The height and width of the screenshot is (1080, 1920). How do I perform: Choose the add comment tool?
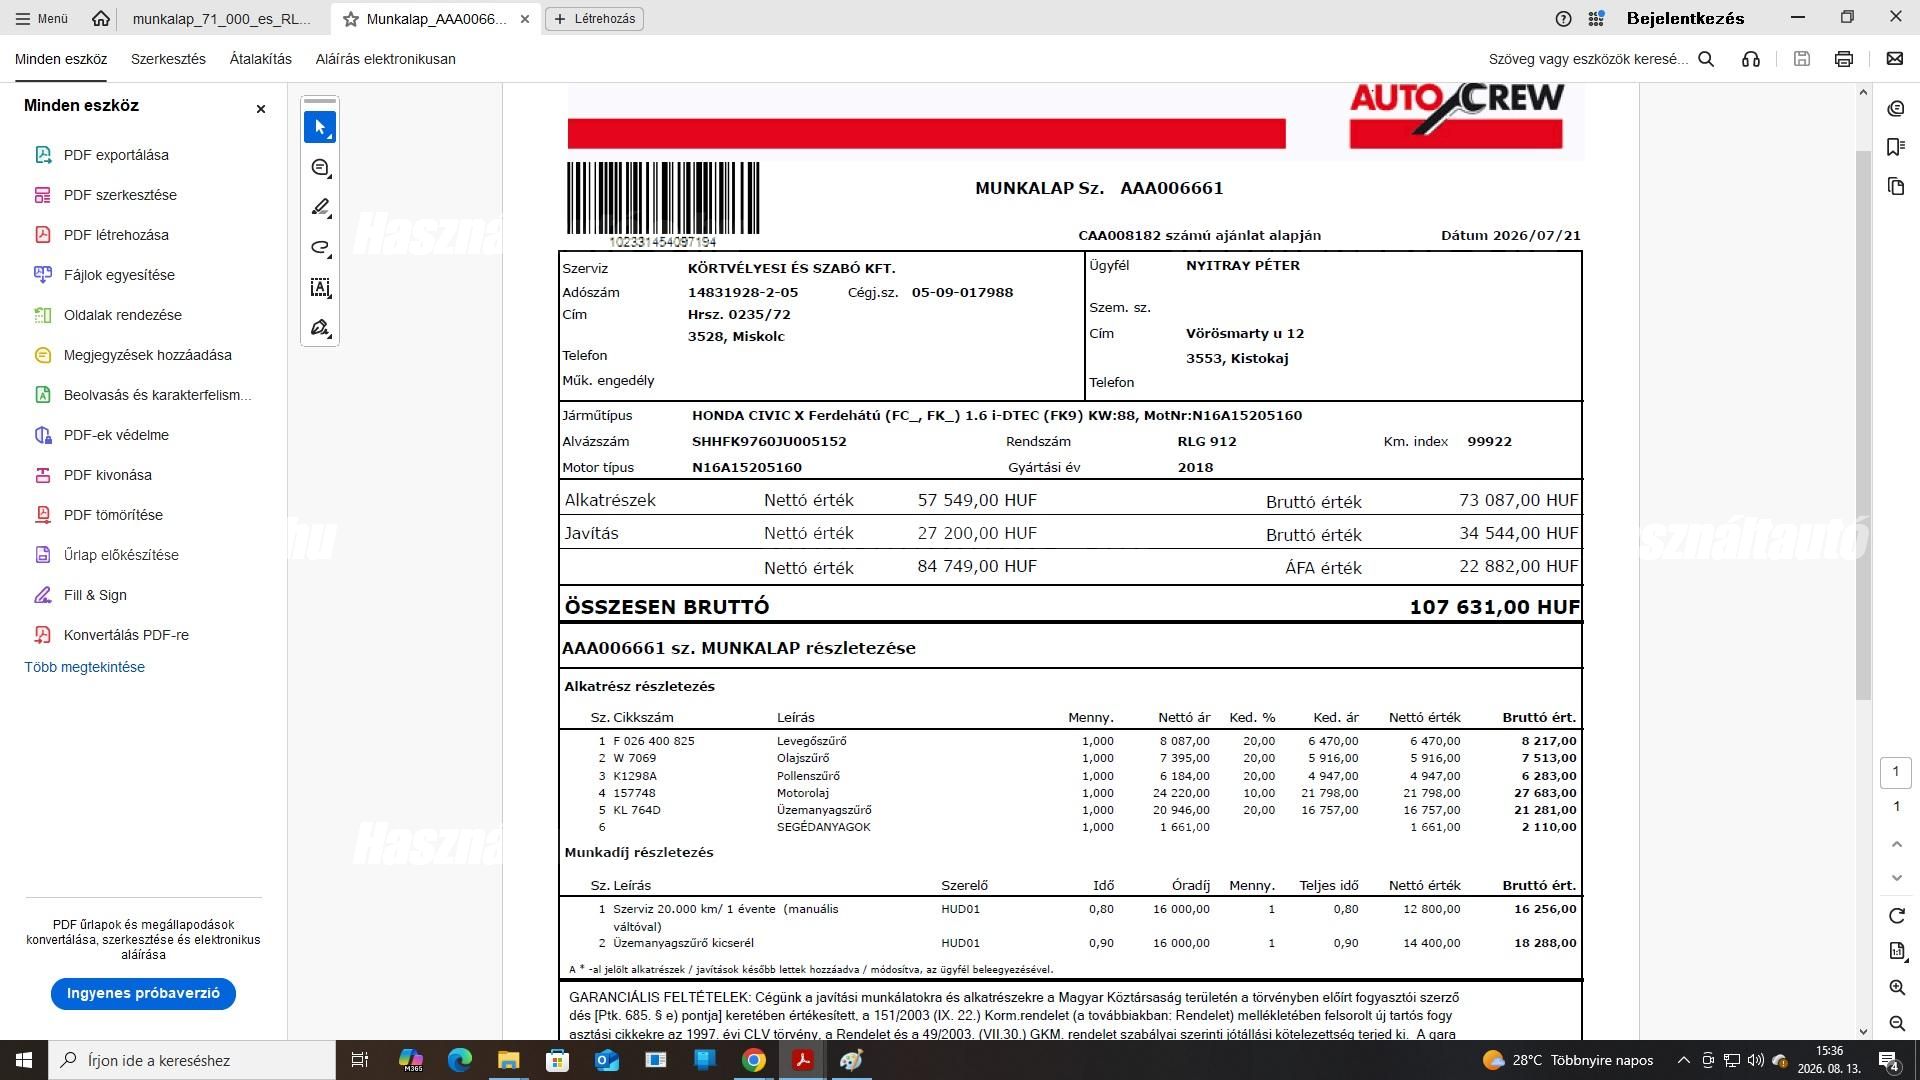coord(320,168)
